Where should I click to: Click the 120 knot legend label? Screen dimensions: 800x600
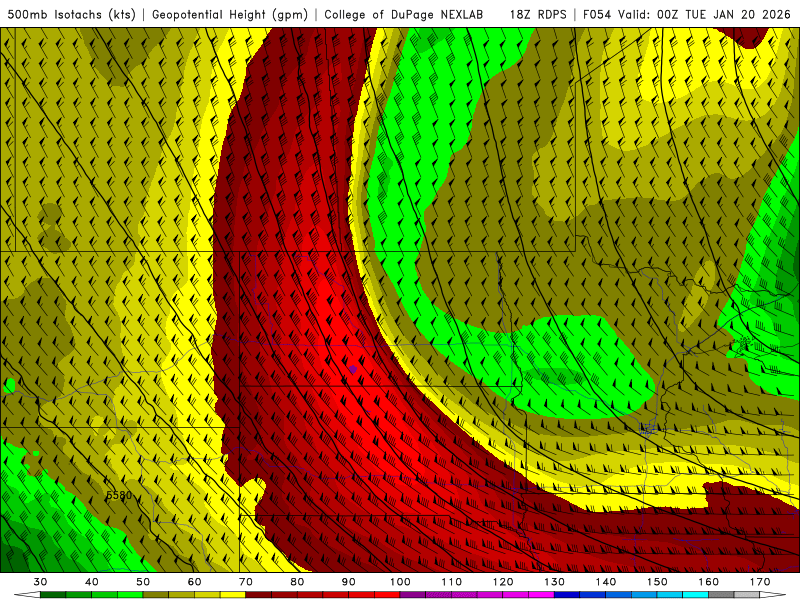coord(503,582)
